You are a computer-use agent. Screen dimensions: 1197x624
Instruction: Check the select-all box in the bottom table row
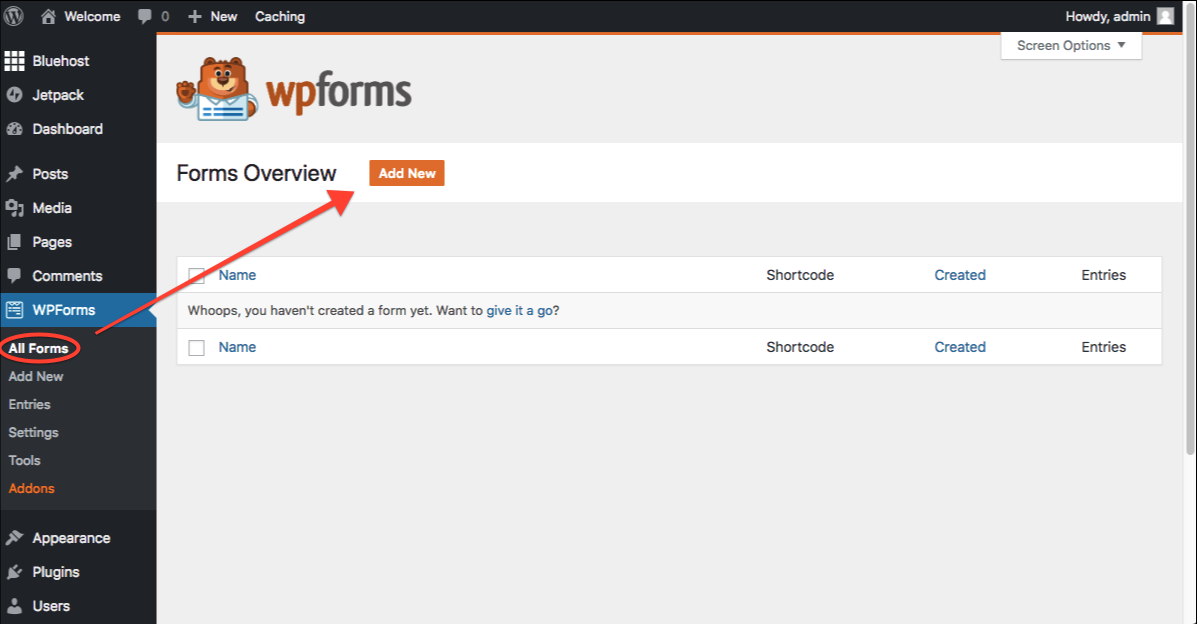[x=196, y=346]
